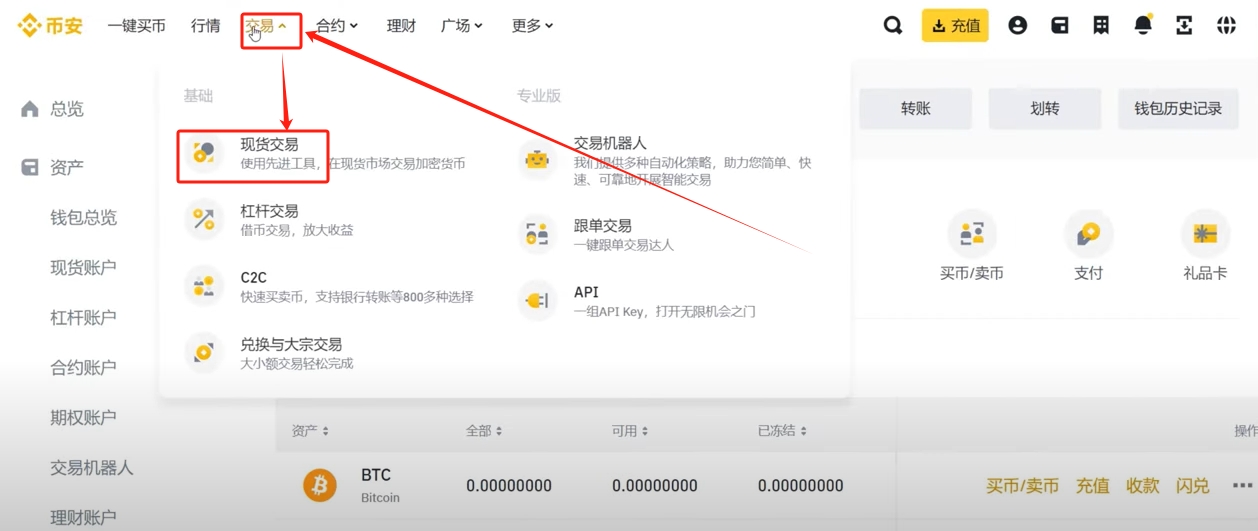1258x531 pixels.
Task: Open 杠杆账户 in the sidebar
Action: tap(84, 317)
